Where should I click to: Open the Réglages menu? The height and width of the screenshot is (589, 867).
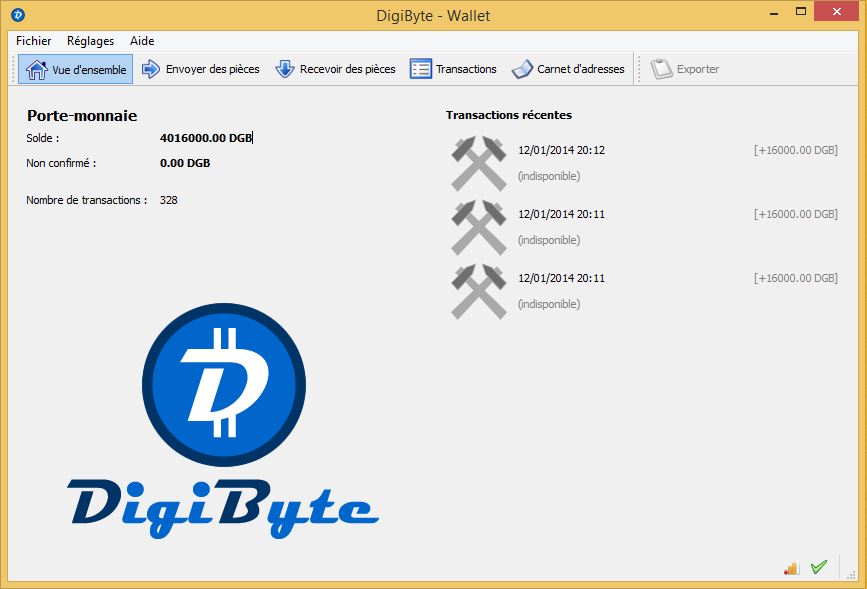pos(90,41)
